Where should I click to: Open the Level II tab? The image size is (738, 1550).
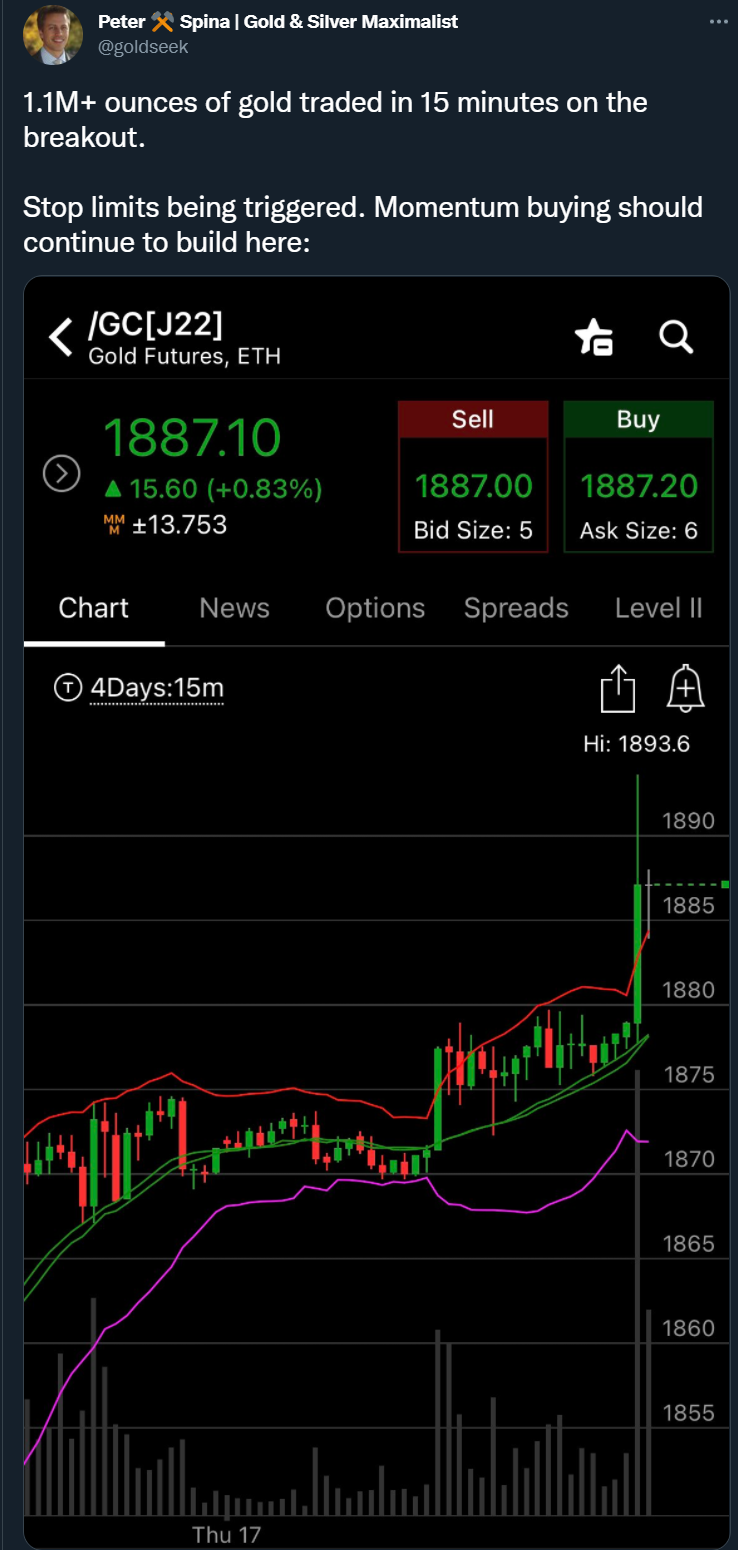point(658,608)
